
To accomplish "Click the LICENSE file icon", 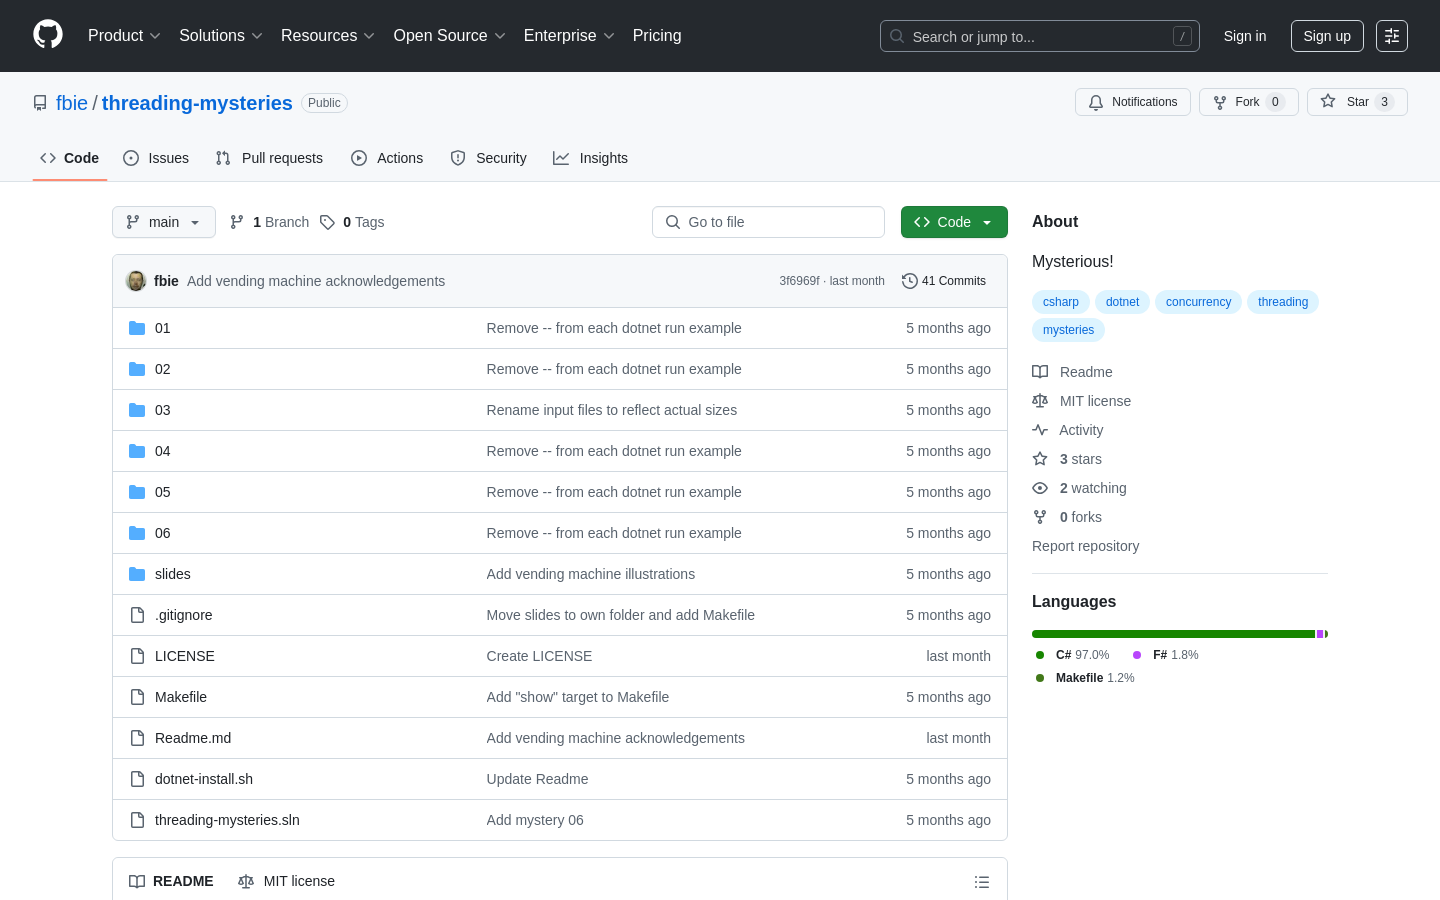I will coord(137,656).
